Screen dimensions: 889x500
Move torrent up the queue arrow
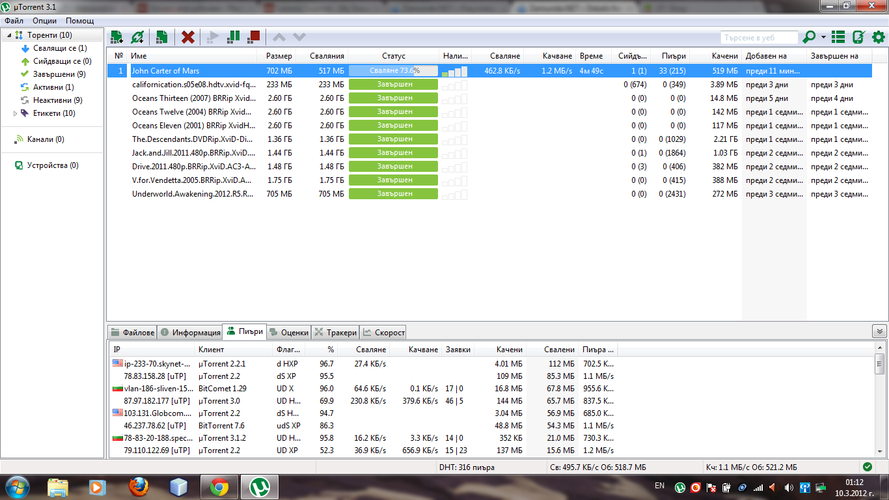point(279,37)
